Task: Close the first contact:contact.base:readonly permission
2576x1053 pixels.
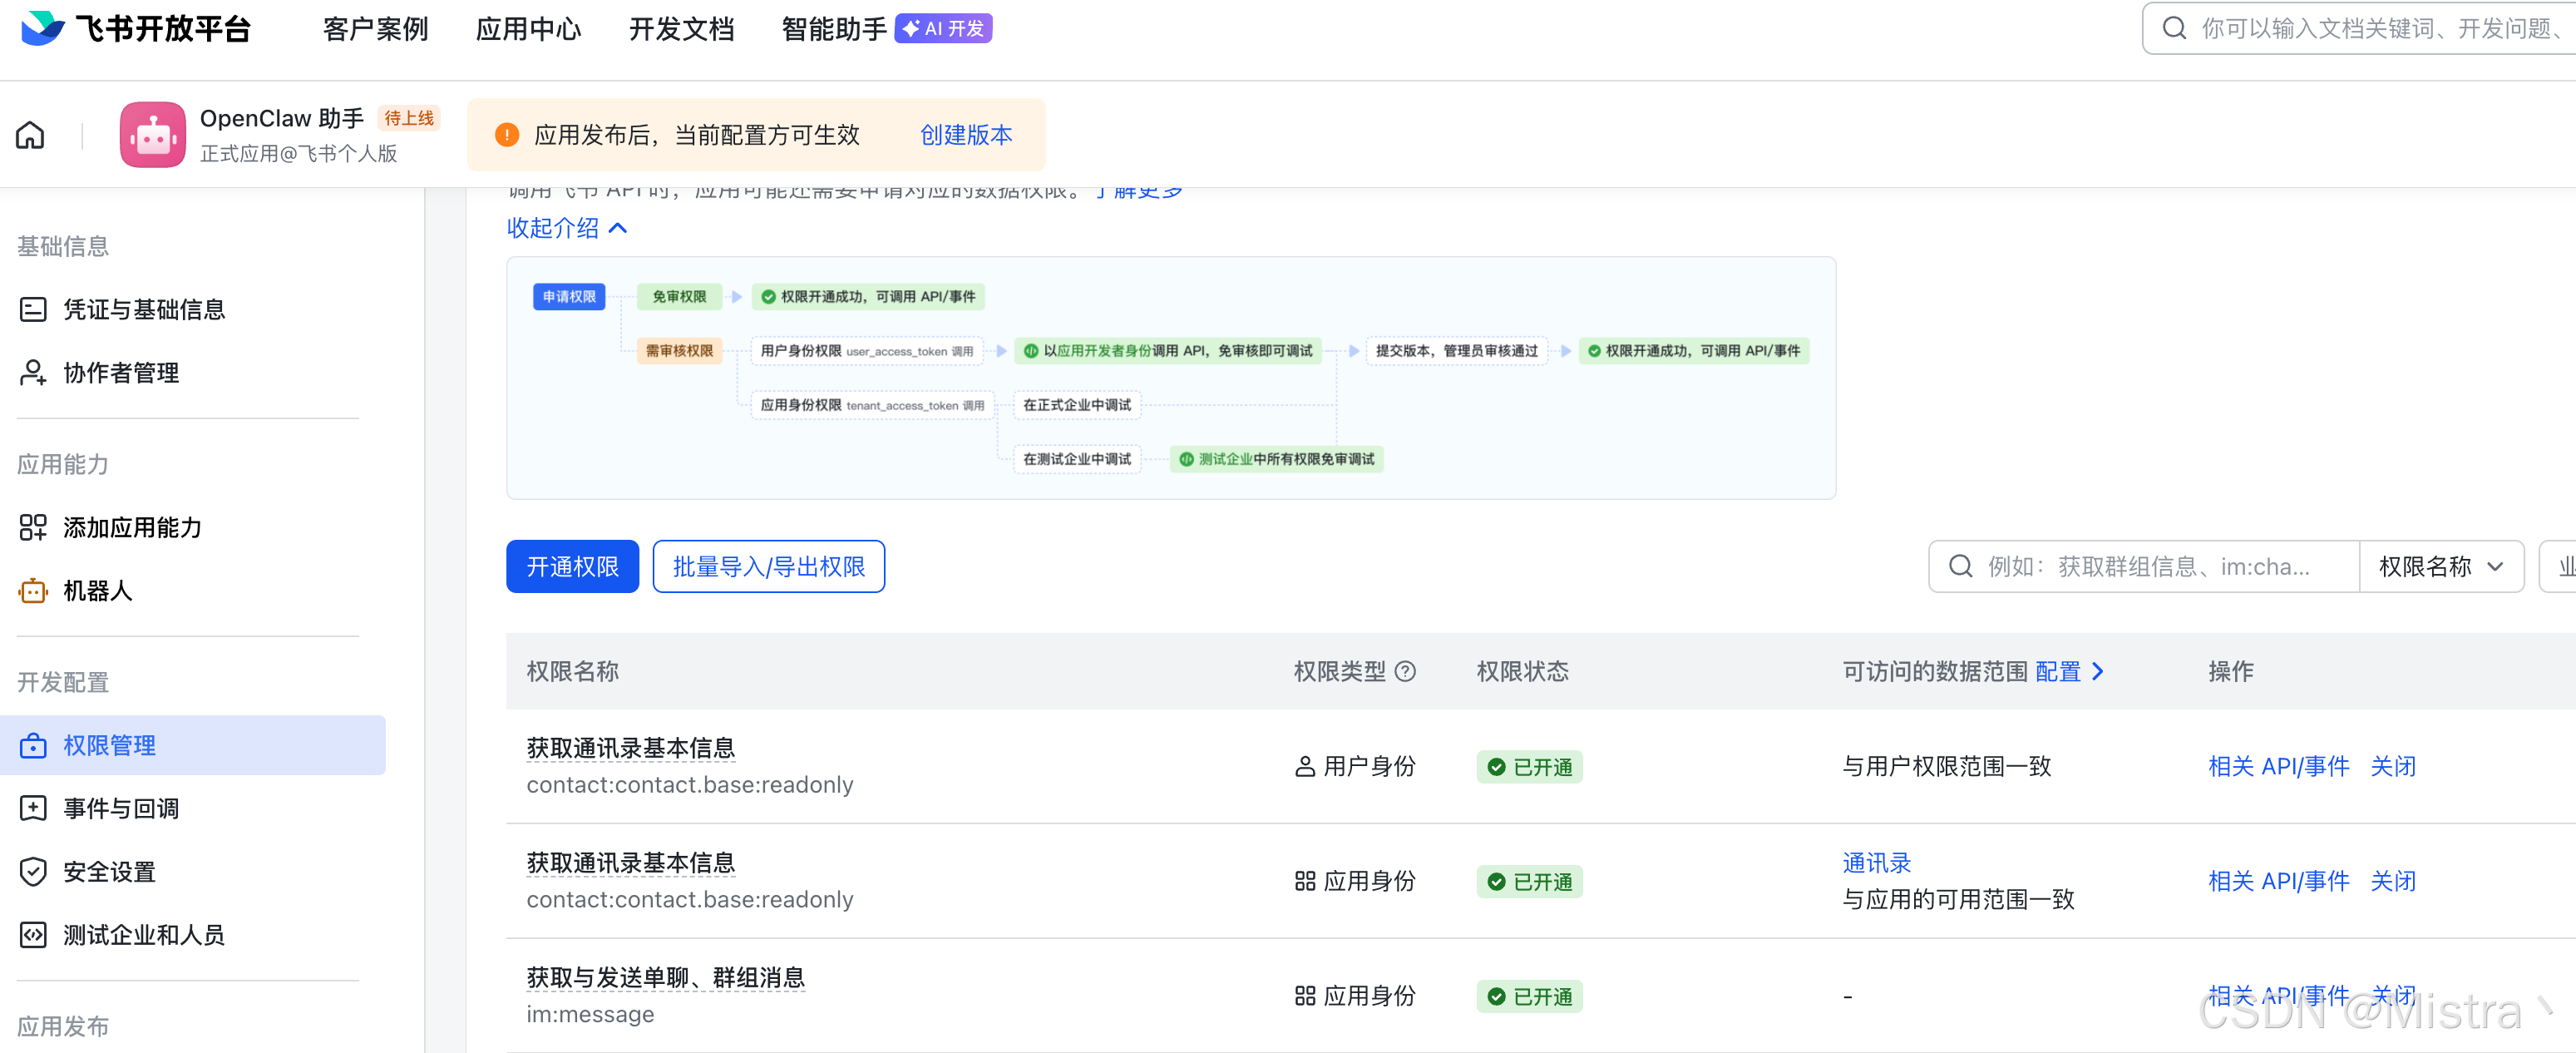Action: (x=2394, y=766)
